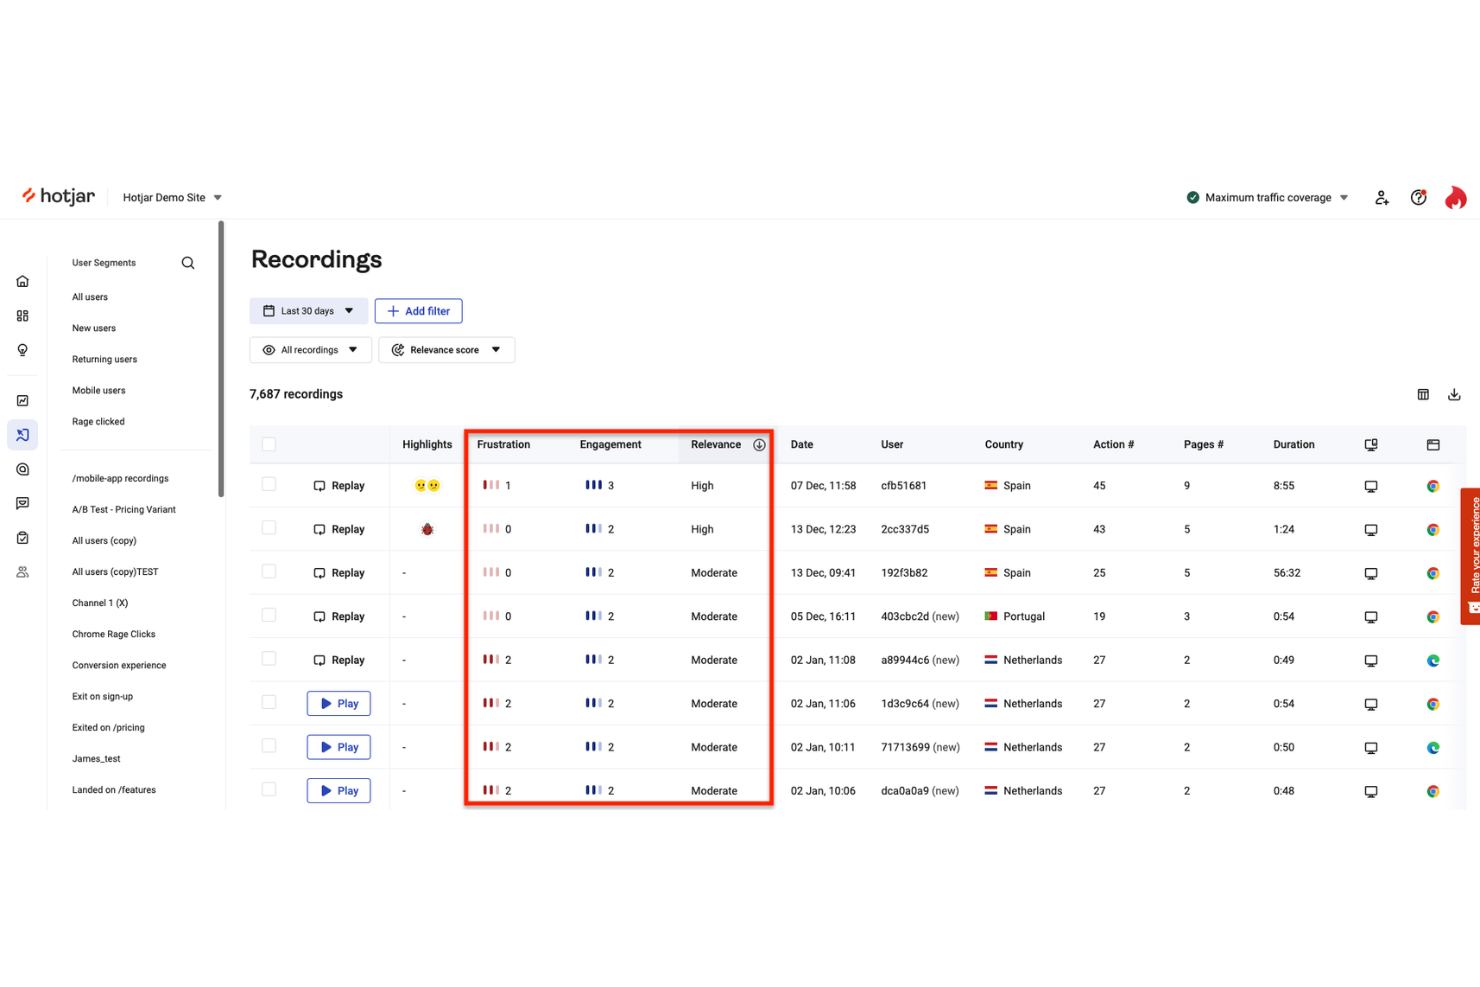Screen dimensions: 1480x987
Task: Tick the checkbox for user 2cc337d5 row
Action: pos(269,528)
